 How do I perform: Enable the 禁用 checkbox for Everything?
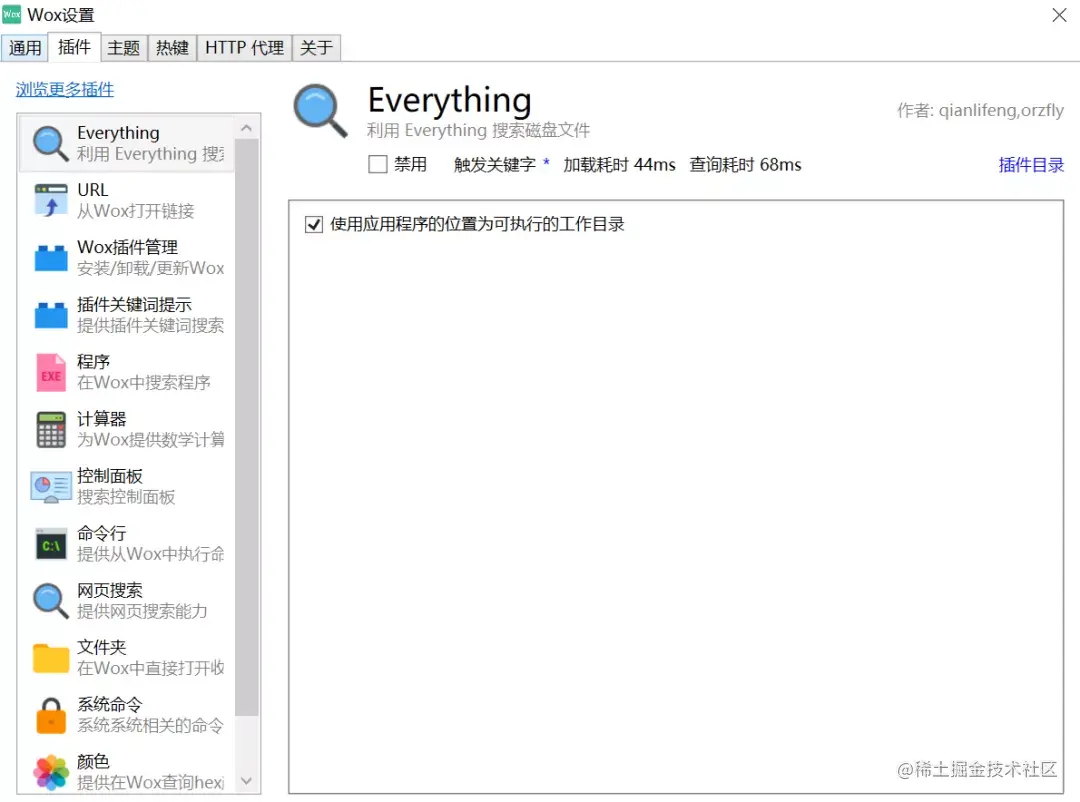pos(376,164)
